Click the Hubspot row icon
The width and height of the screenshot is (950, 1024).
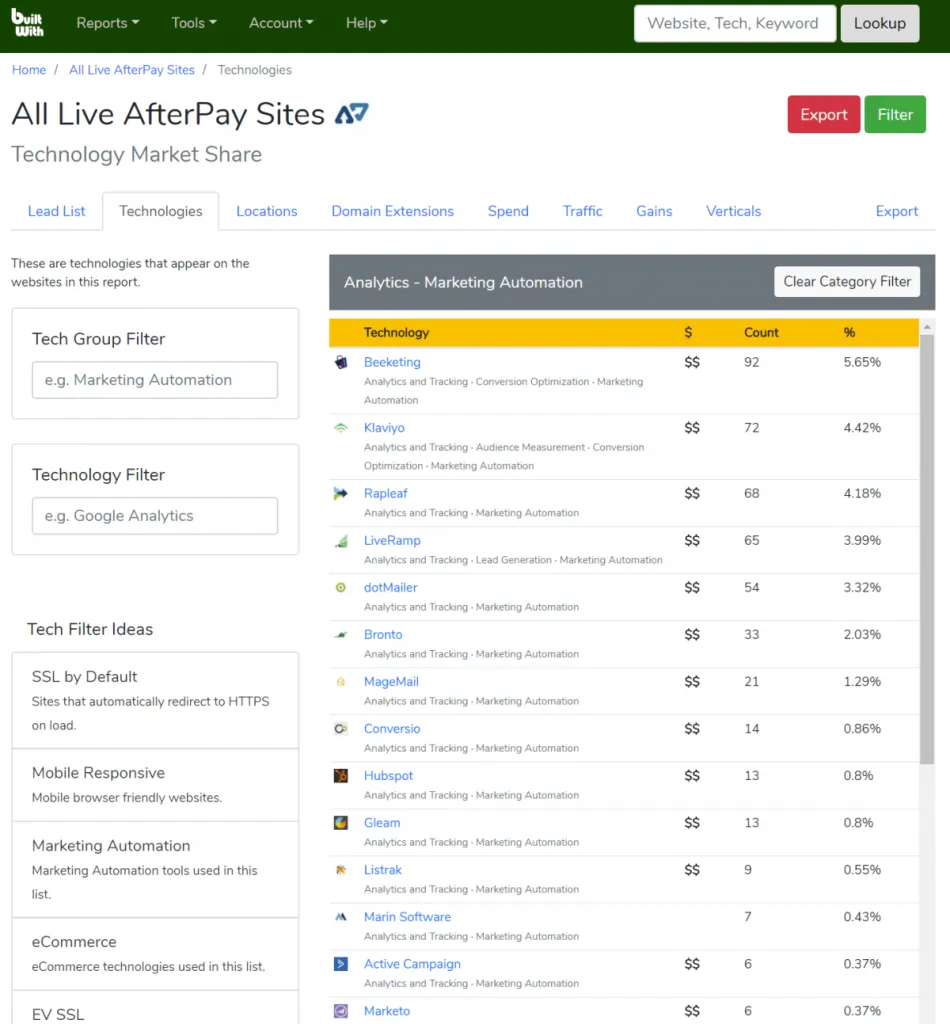[x=341, y=776]
